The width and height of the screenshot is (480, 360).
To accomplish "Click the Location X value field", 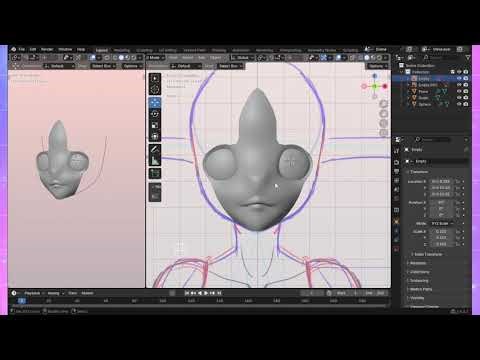I will (441, 182).
